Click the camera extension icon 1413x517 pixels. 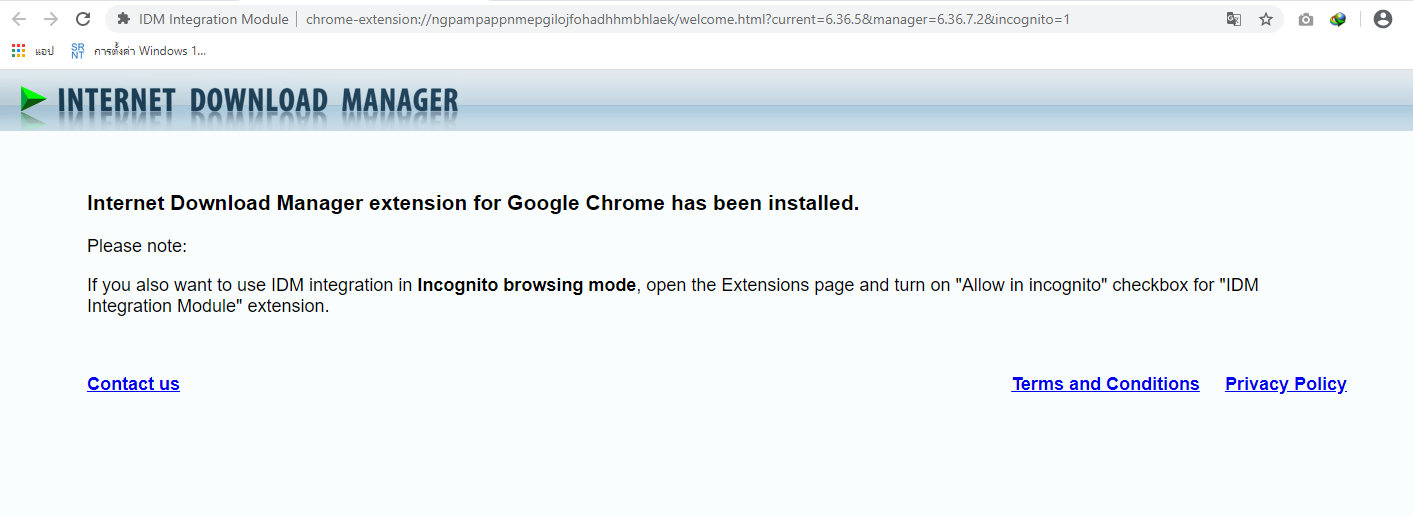click(1306, 19)
